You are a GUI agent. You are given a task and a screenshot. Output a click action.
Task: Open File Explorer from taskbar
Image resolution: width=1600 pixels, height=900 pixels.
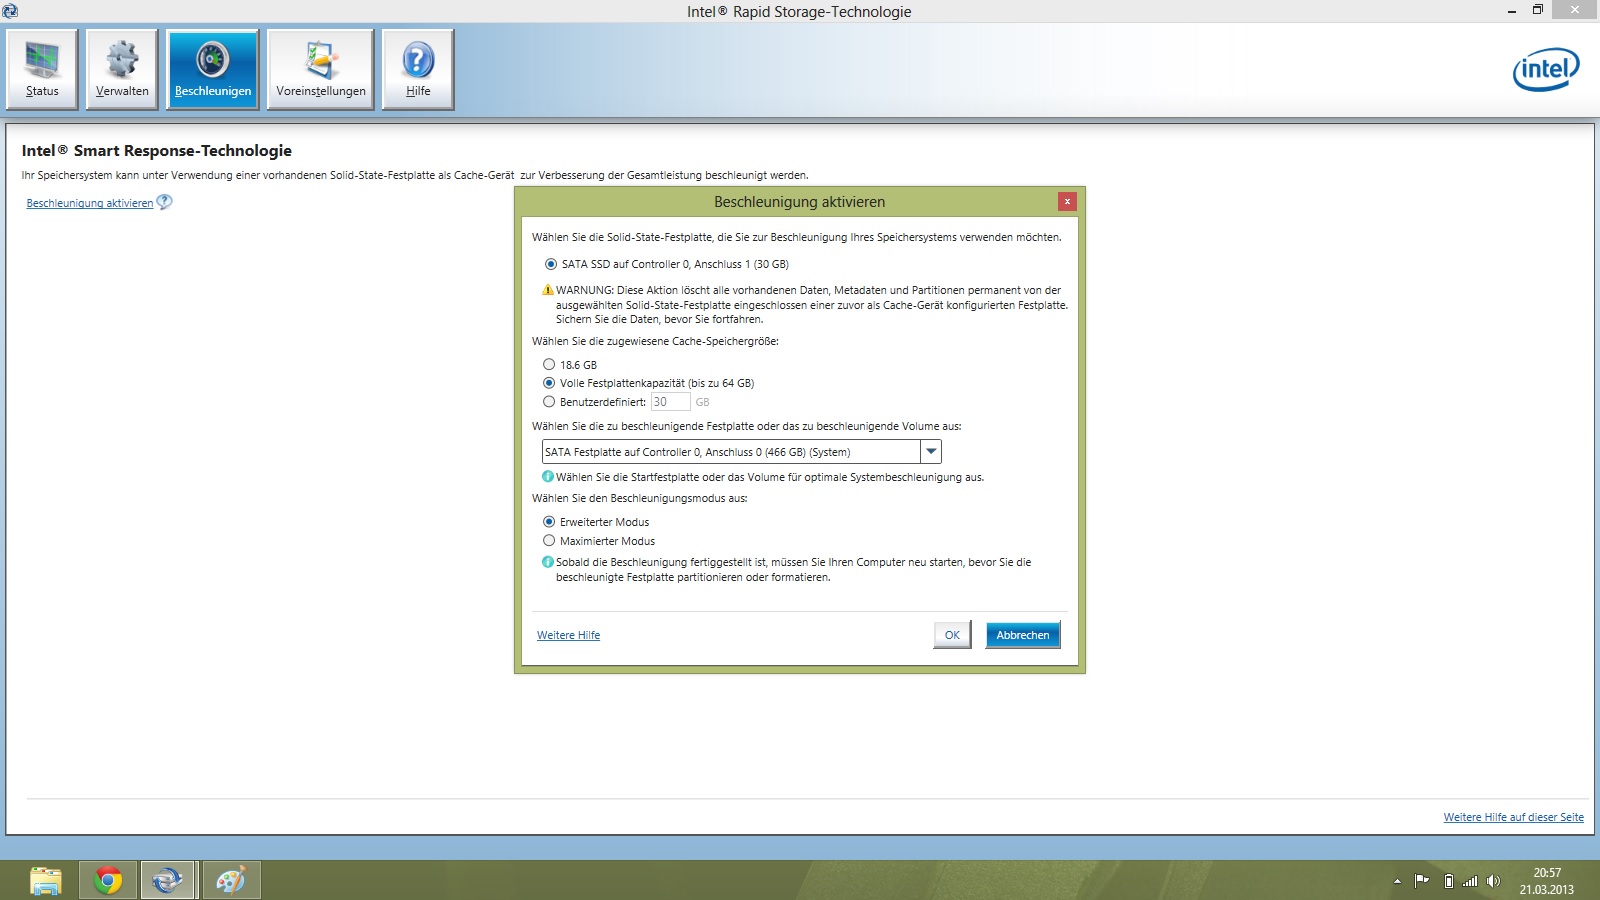coord(46,881)
